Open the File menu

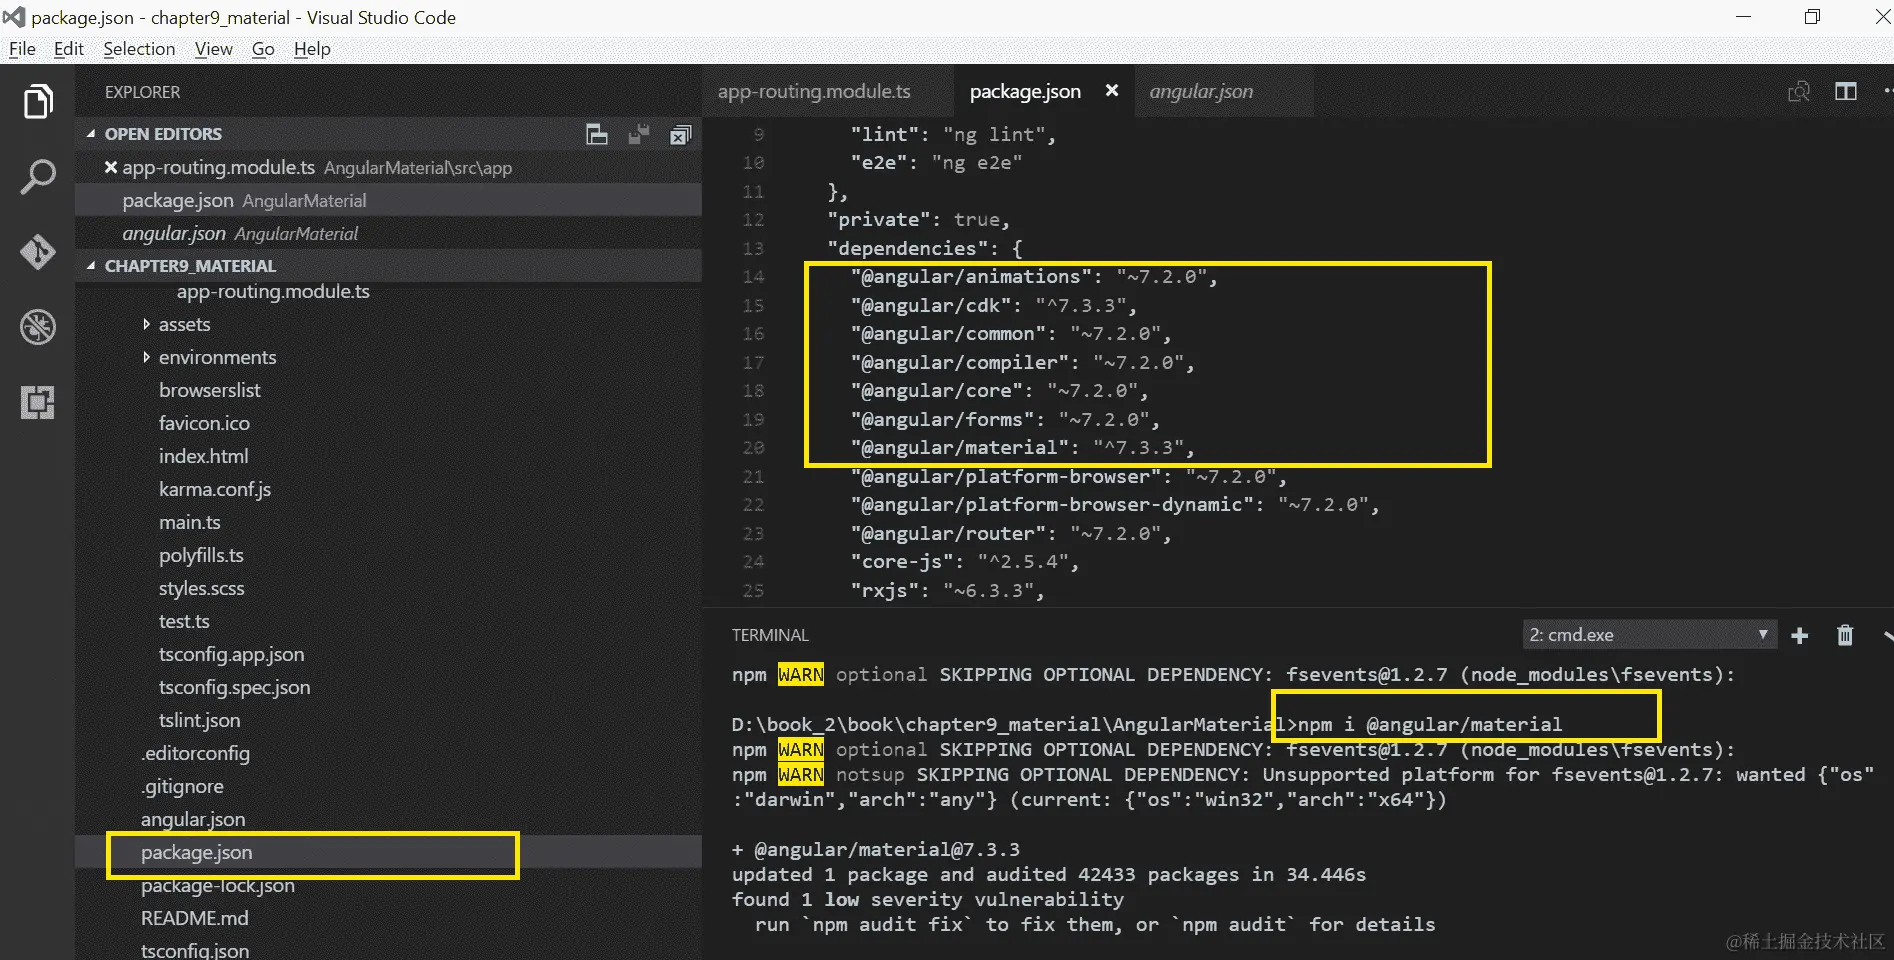tap(22, 49)
